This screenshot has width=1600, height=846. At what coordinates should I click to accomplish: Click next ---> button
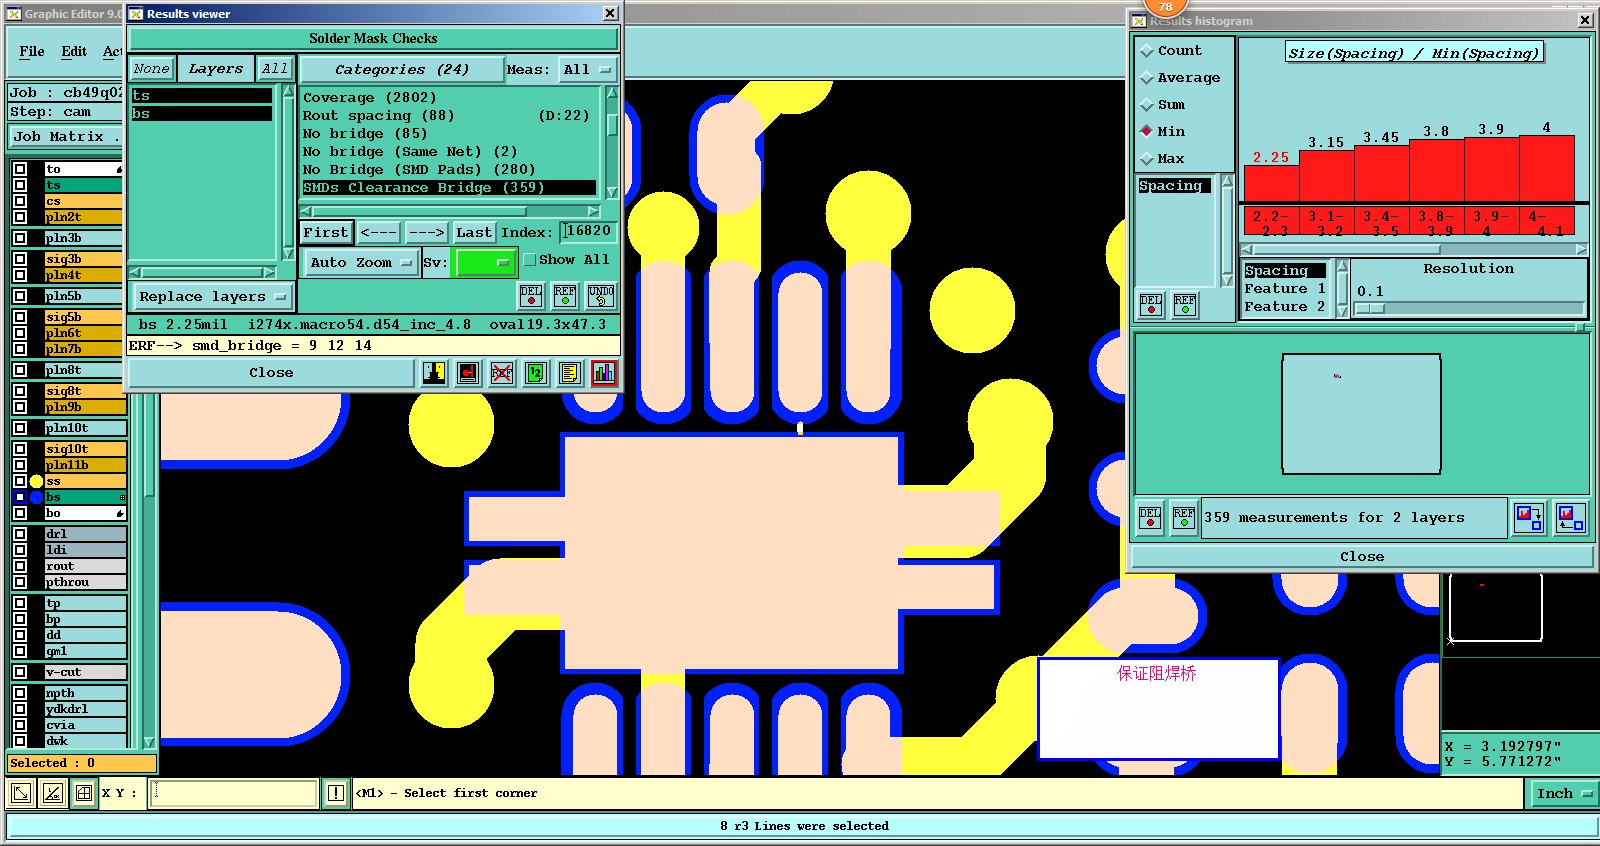point(427,233)
